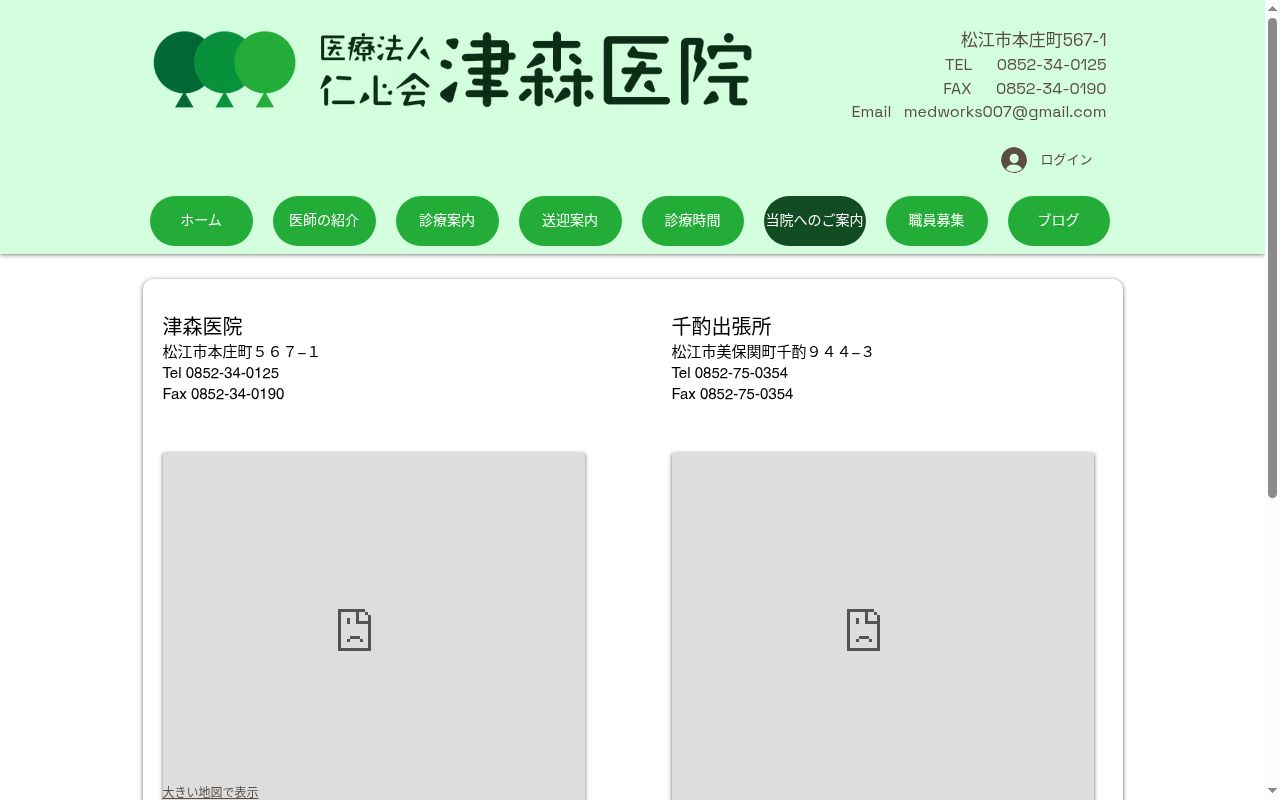The width and height of the screenshot is (1280, 800).
Task: Select 当院へのご案内 menu item
Action: [815, 221]
